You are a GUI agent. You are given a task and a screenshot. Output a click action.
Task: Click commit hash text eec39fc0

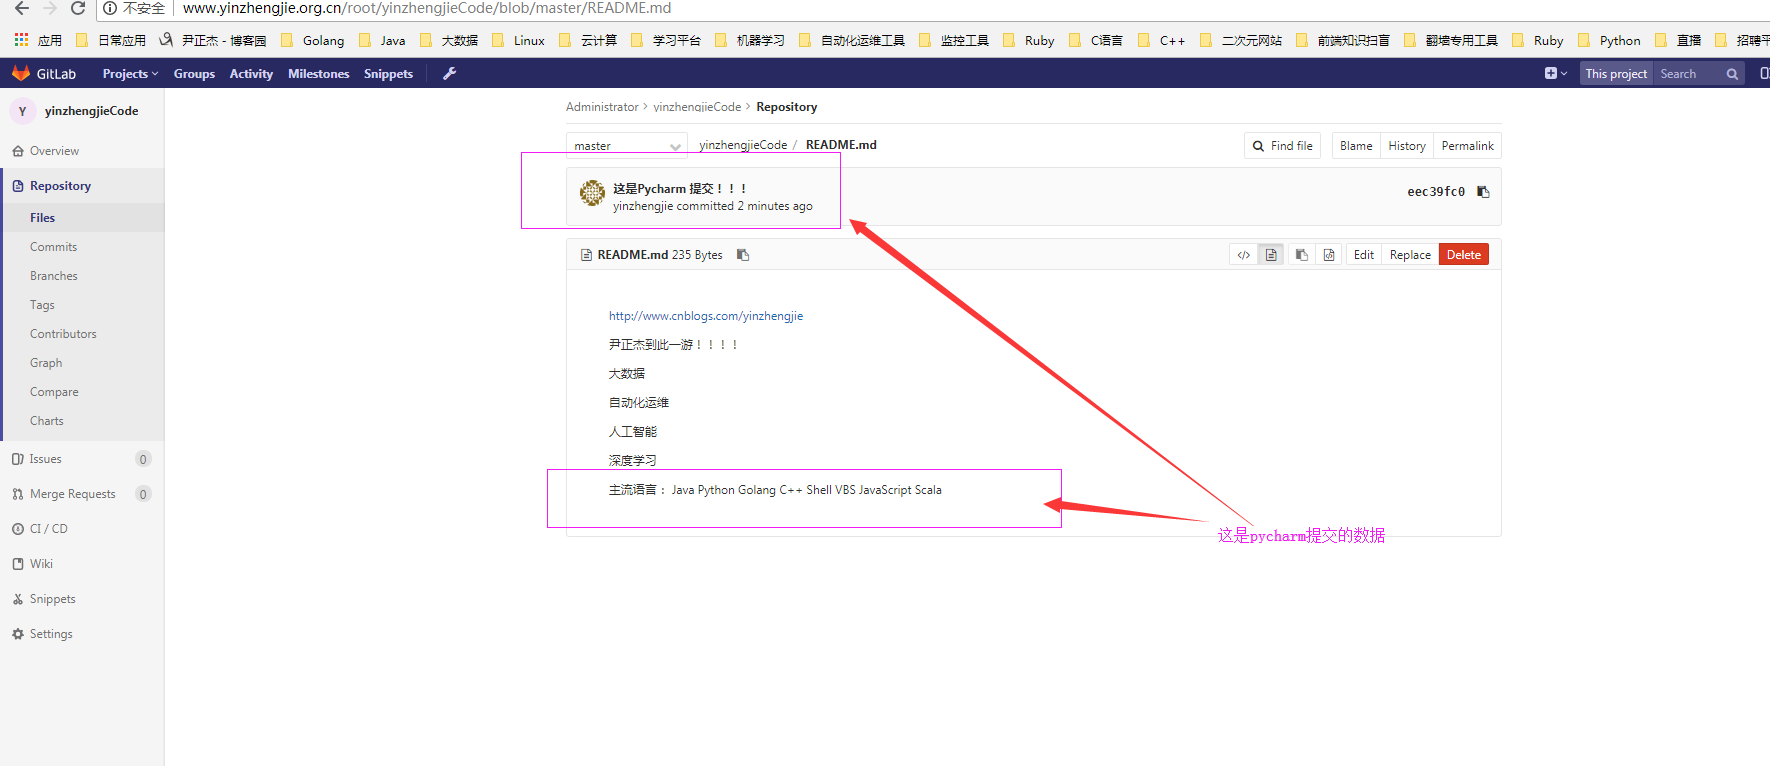1436,192
